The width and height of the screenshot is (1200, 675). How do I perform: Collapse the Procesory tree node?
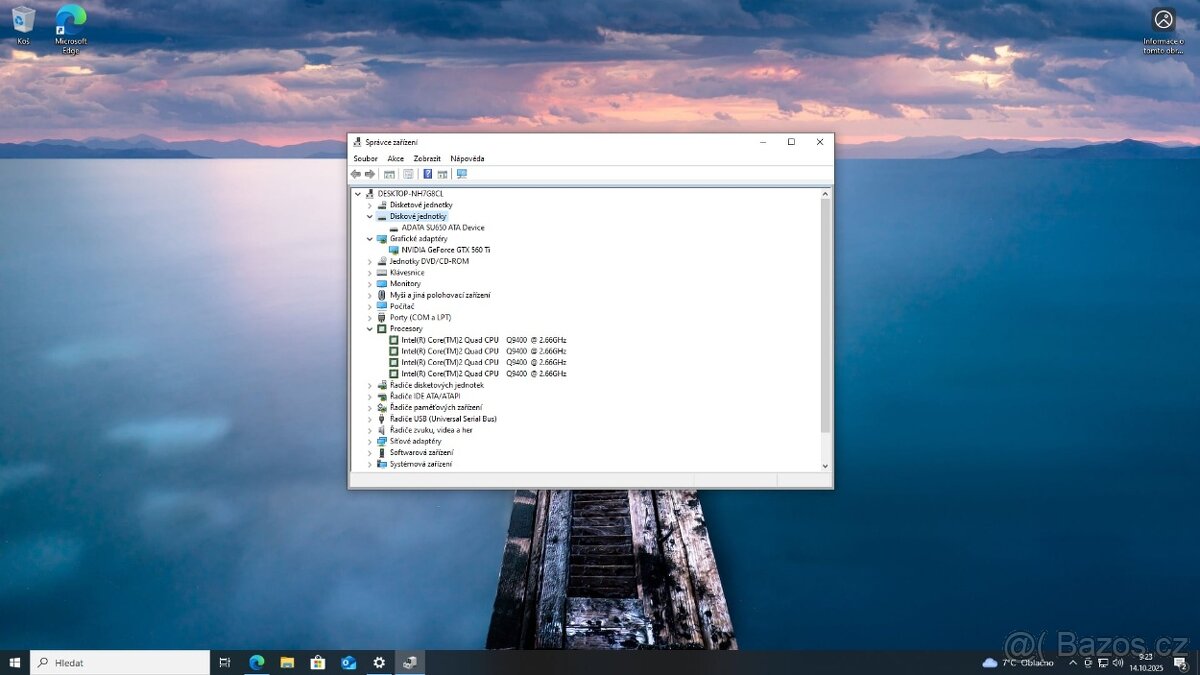click(x=370, y=328)
